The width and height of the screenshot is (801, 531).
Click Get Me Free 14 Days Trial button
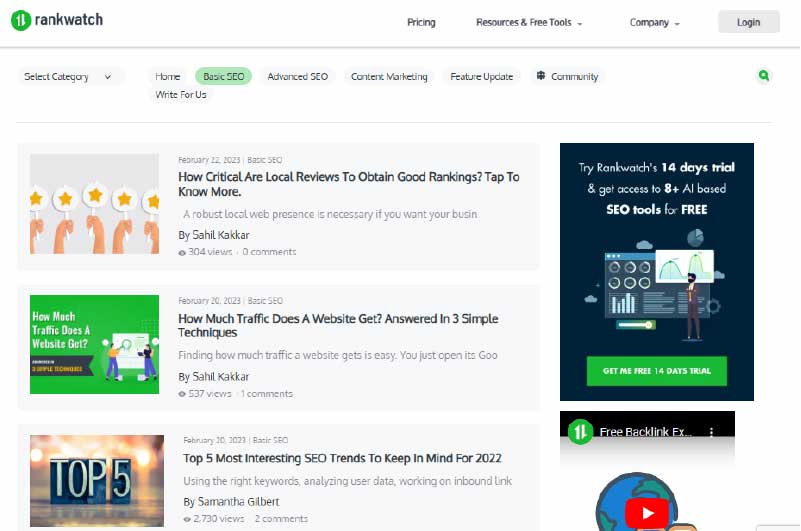(656, 371)
